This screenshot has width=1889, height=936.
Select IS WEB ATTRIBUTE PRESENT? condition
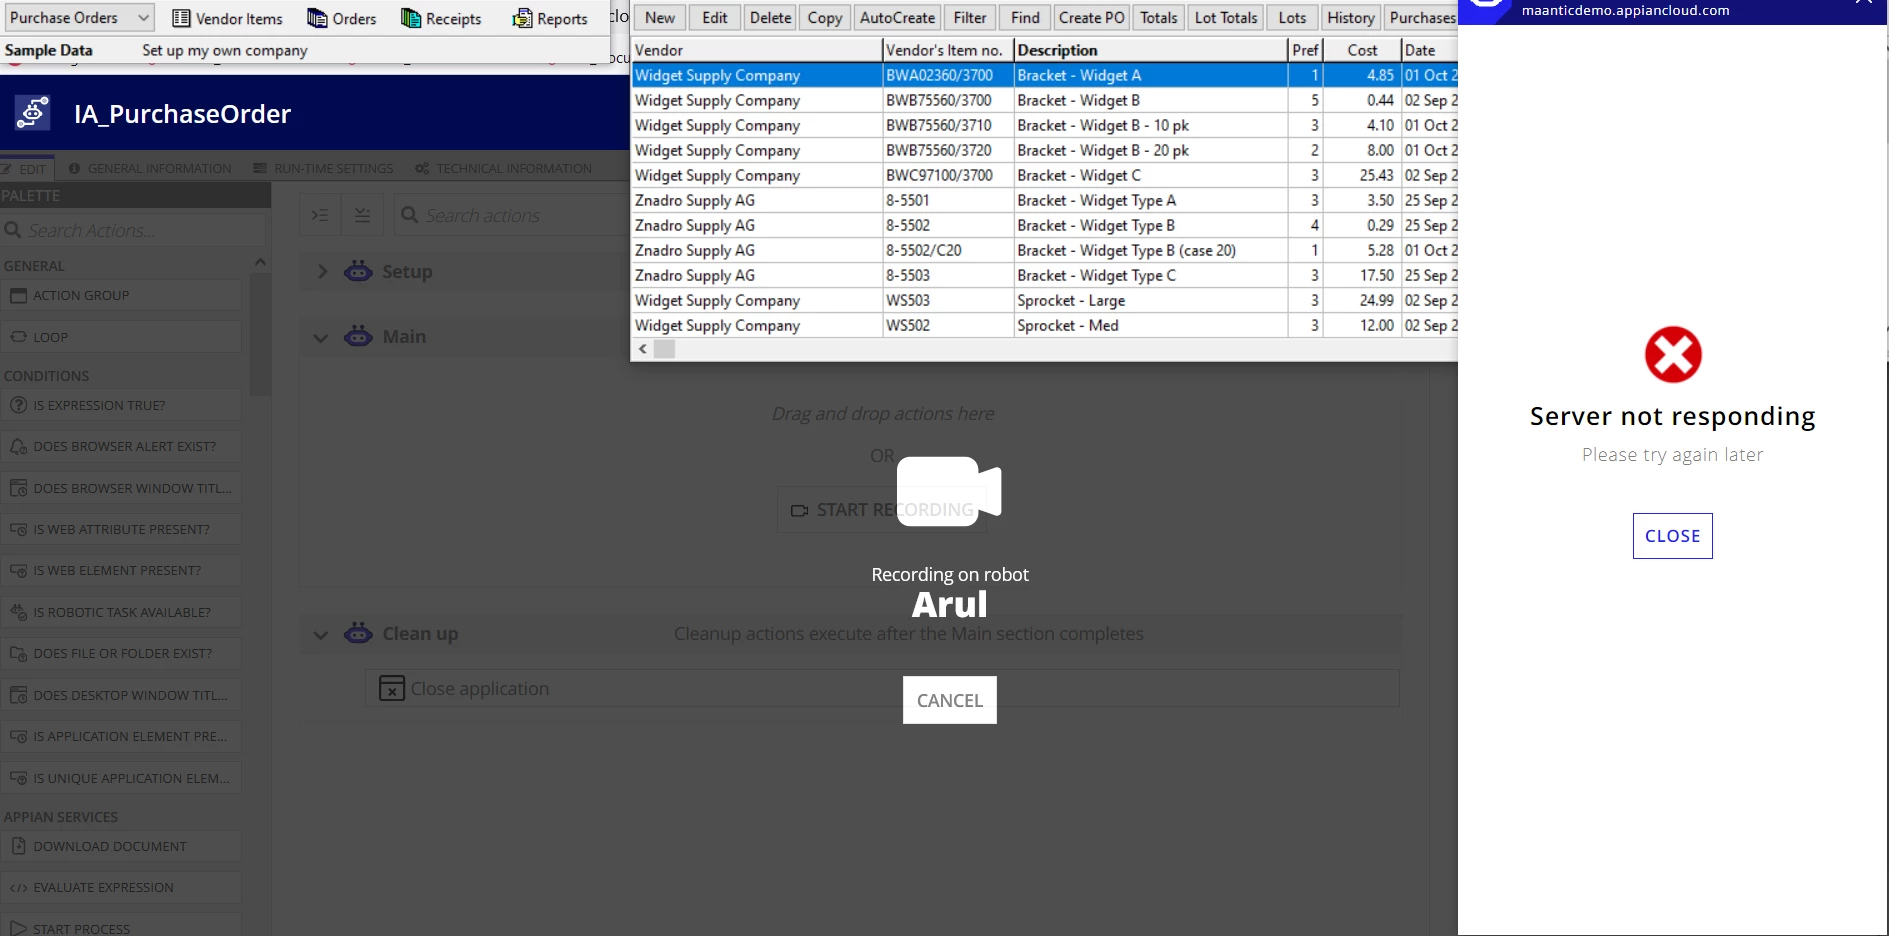(121, 529)
